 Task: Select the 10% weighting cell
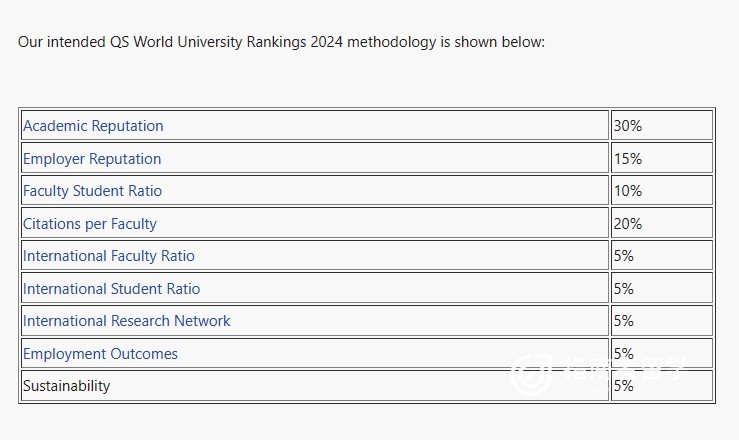pos(662,190)
